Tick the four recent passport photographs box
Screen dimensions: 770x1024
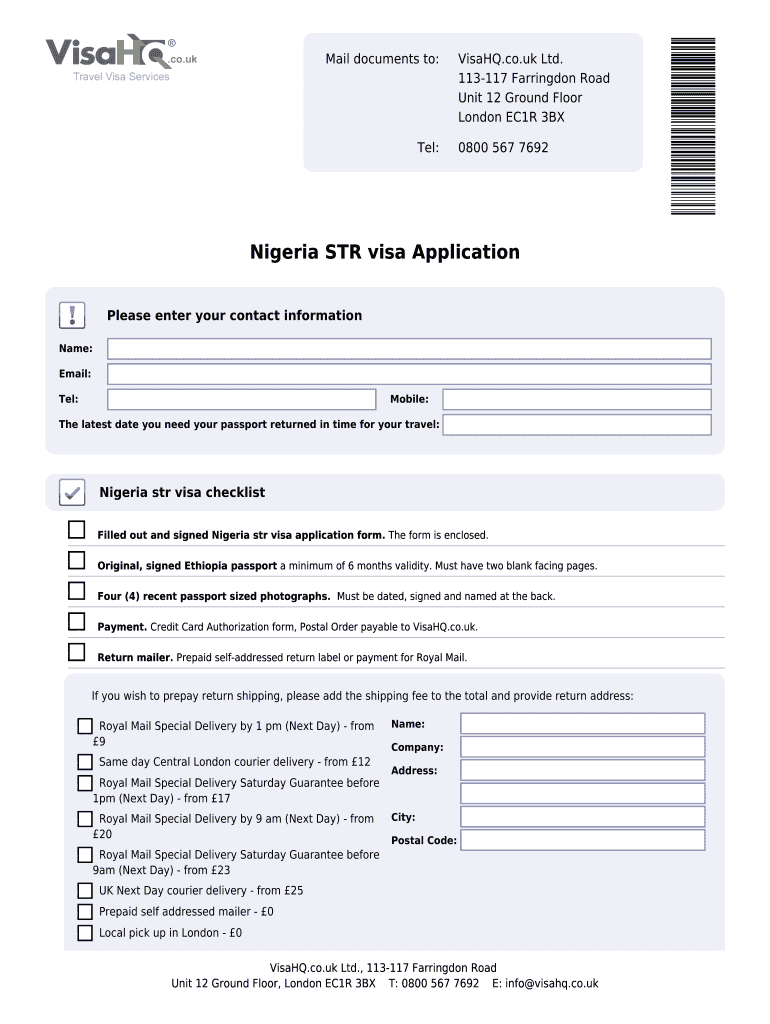77,591
